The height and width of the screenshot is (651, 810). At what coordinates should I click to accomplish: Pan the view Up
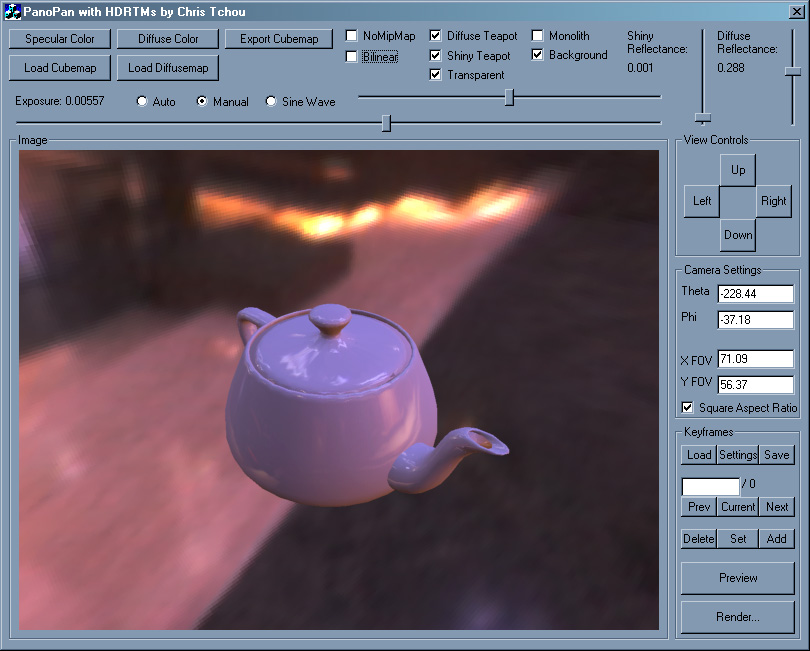[x=738, y=170]
